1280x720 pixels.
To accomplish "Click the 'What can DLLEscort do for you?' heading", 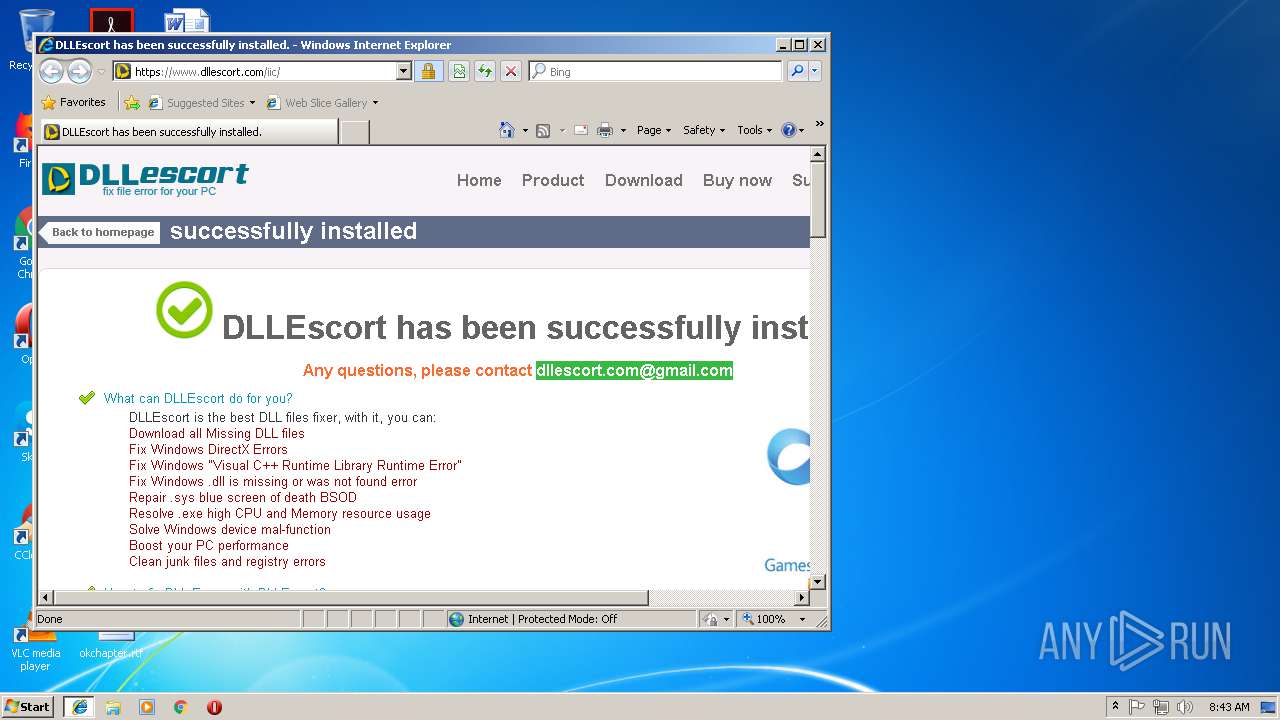I will (x=198, y=398).
